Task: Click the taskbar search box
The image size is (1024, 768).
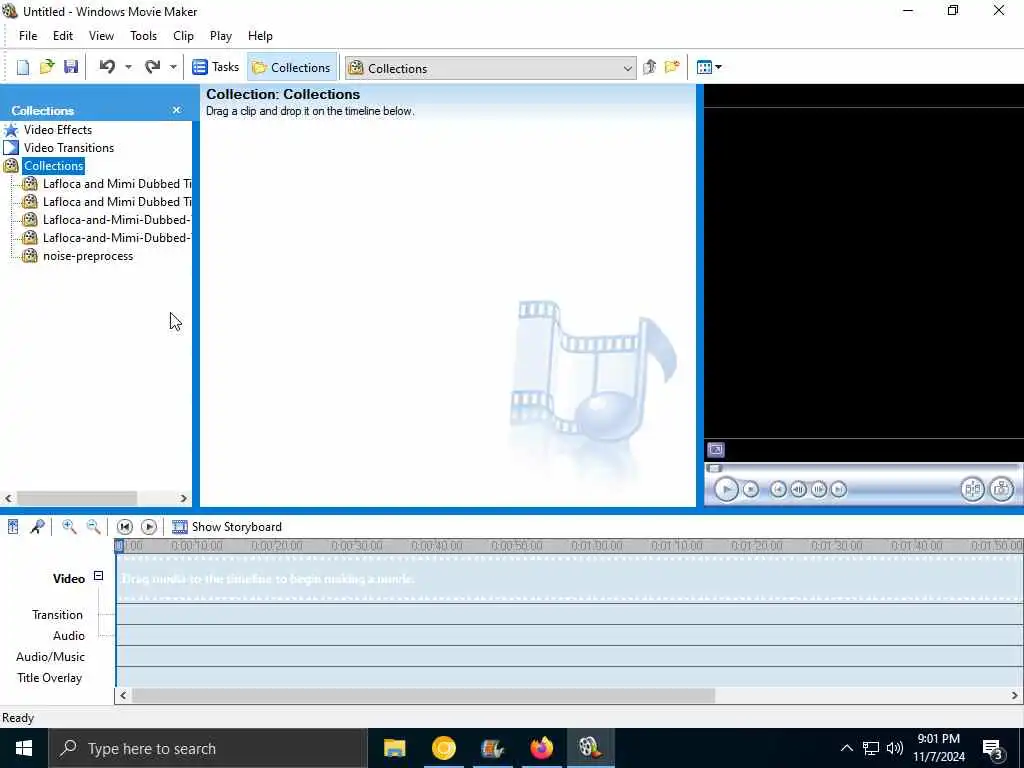Action: (208, 748)
